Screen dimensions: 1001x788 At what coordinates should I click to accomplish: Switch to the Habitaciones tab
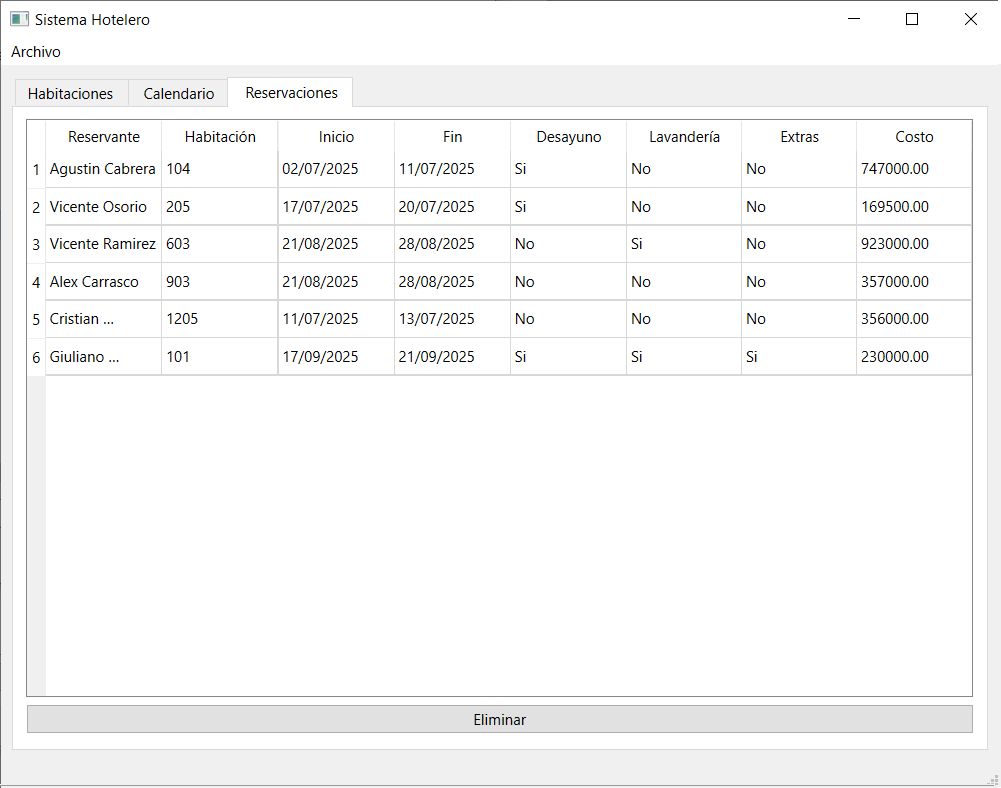[x=70, y=94]
